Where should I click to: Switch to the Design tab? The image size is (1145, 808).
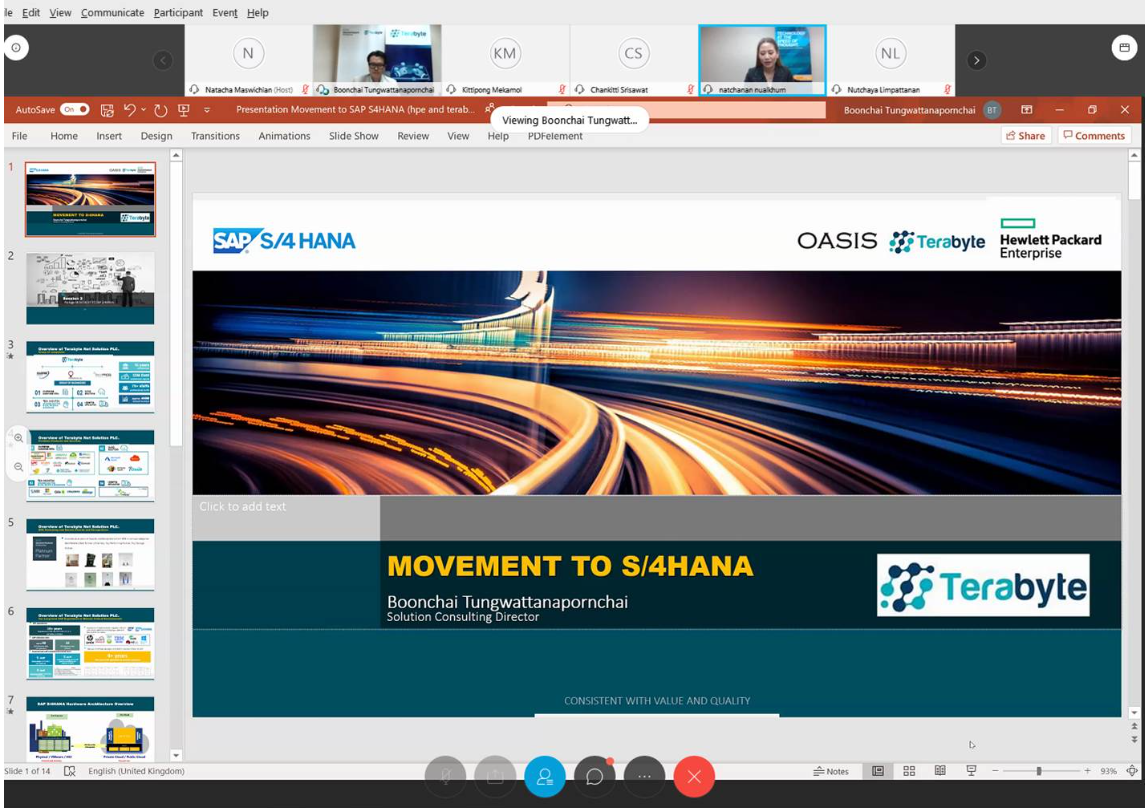(156, 136)
